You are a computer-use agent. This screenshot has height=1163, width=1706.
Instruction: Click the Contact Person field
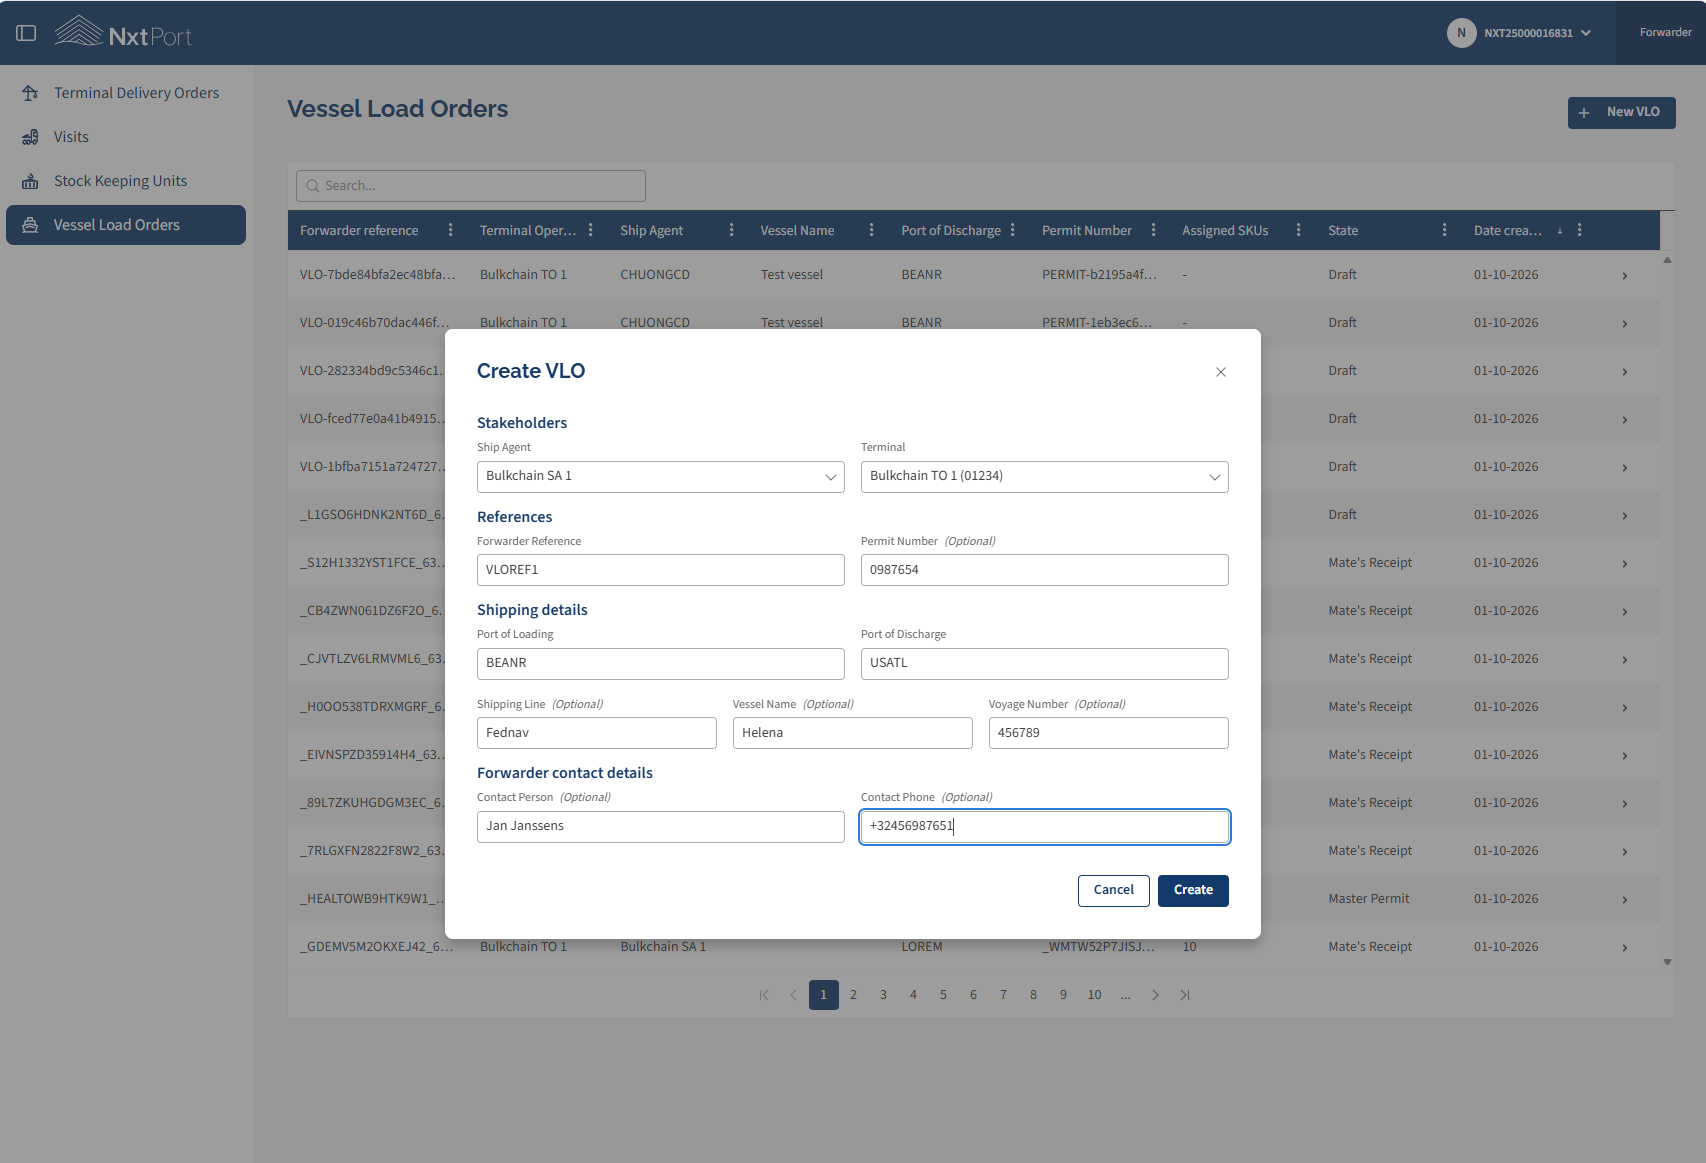coord(661,827)
